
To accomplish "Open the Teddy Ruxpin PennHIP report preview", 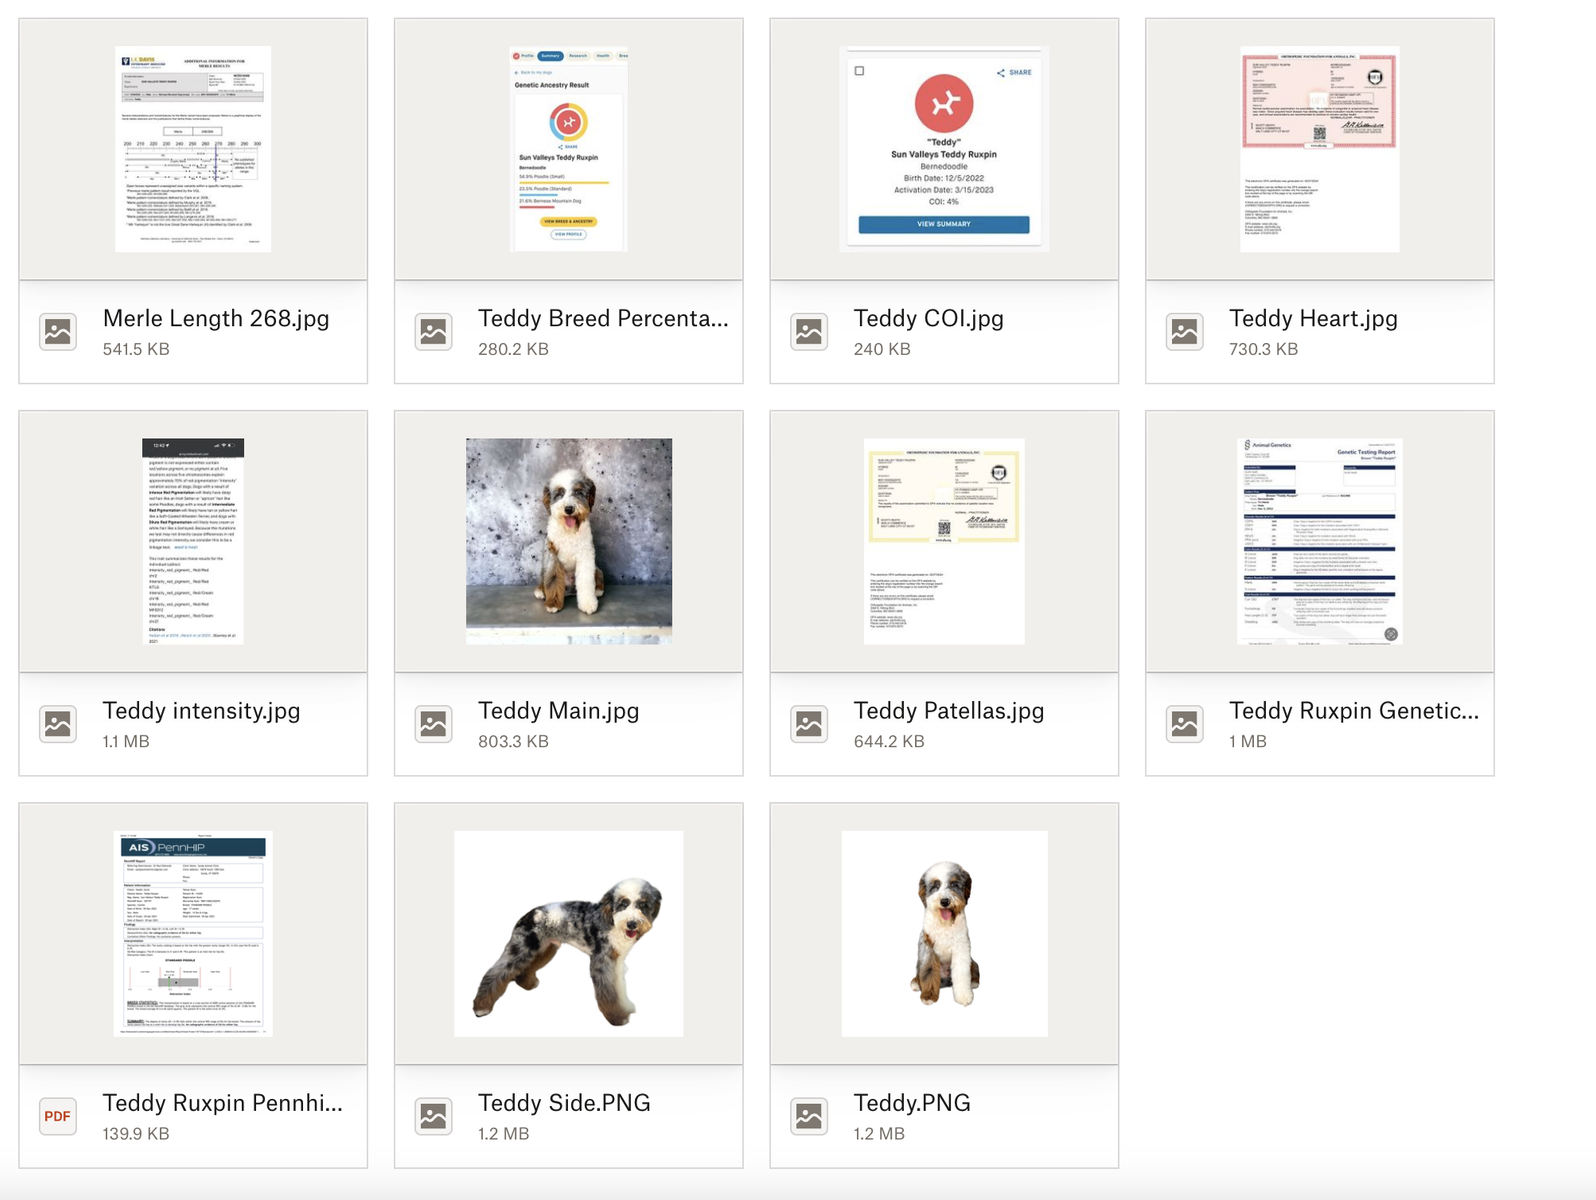I will (193, 933).
